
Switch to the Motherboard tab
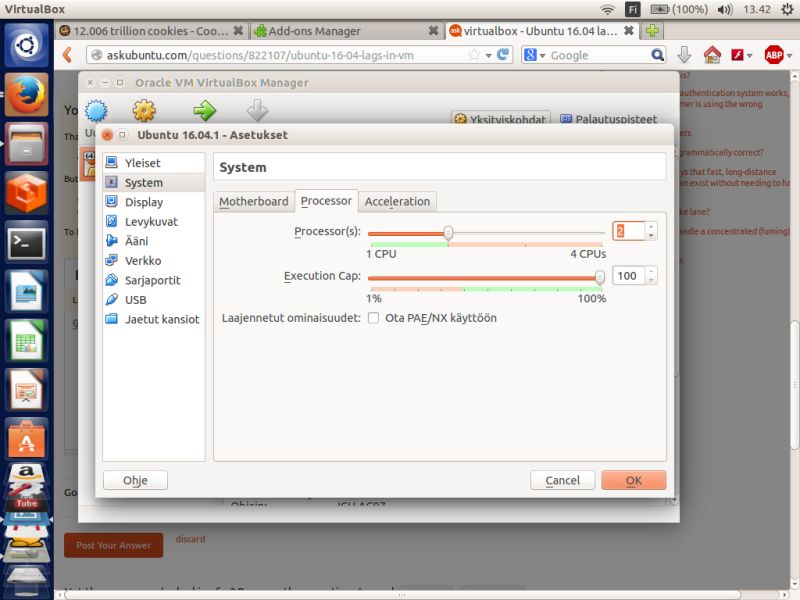click(x=253, y=201)
